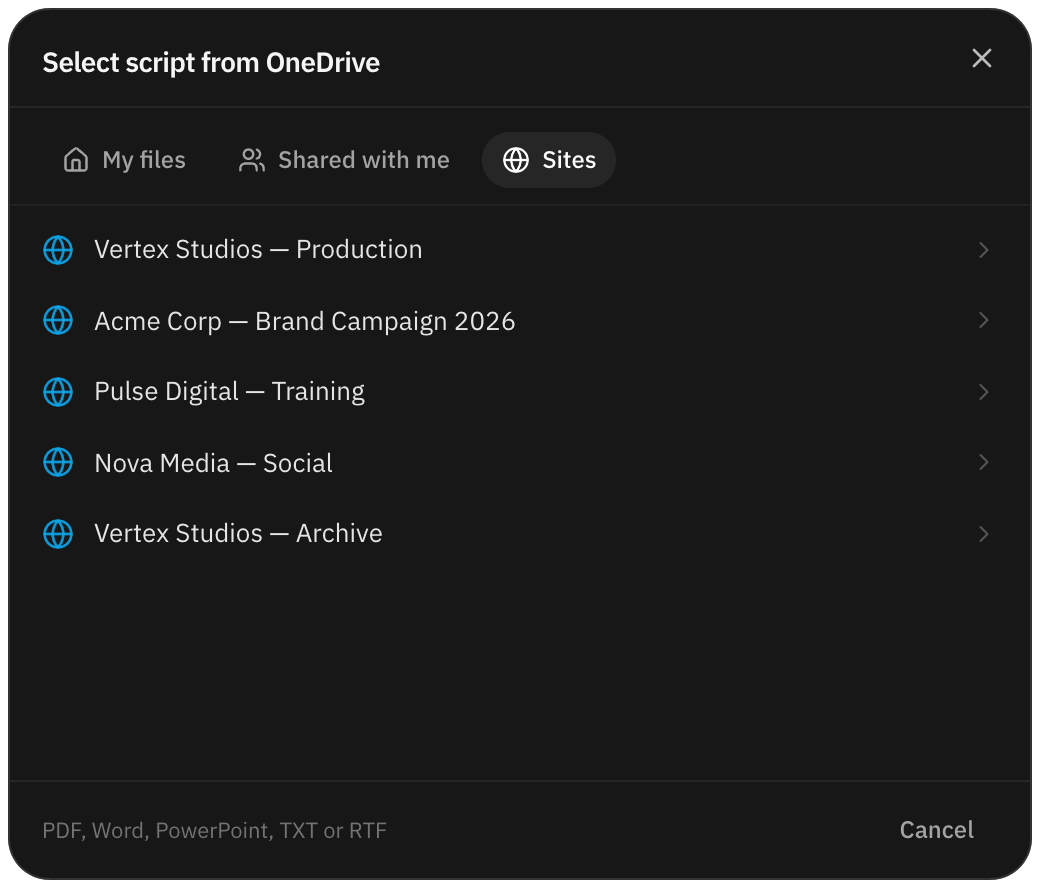The height and width of the screenshot is (888, 1040).
Task: Expand Acme Corp — Brand Campaign 2026 chevron
Action: click(984, 320)
